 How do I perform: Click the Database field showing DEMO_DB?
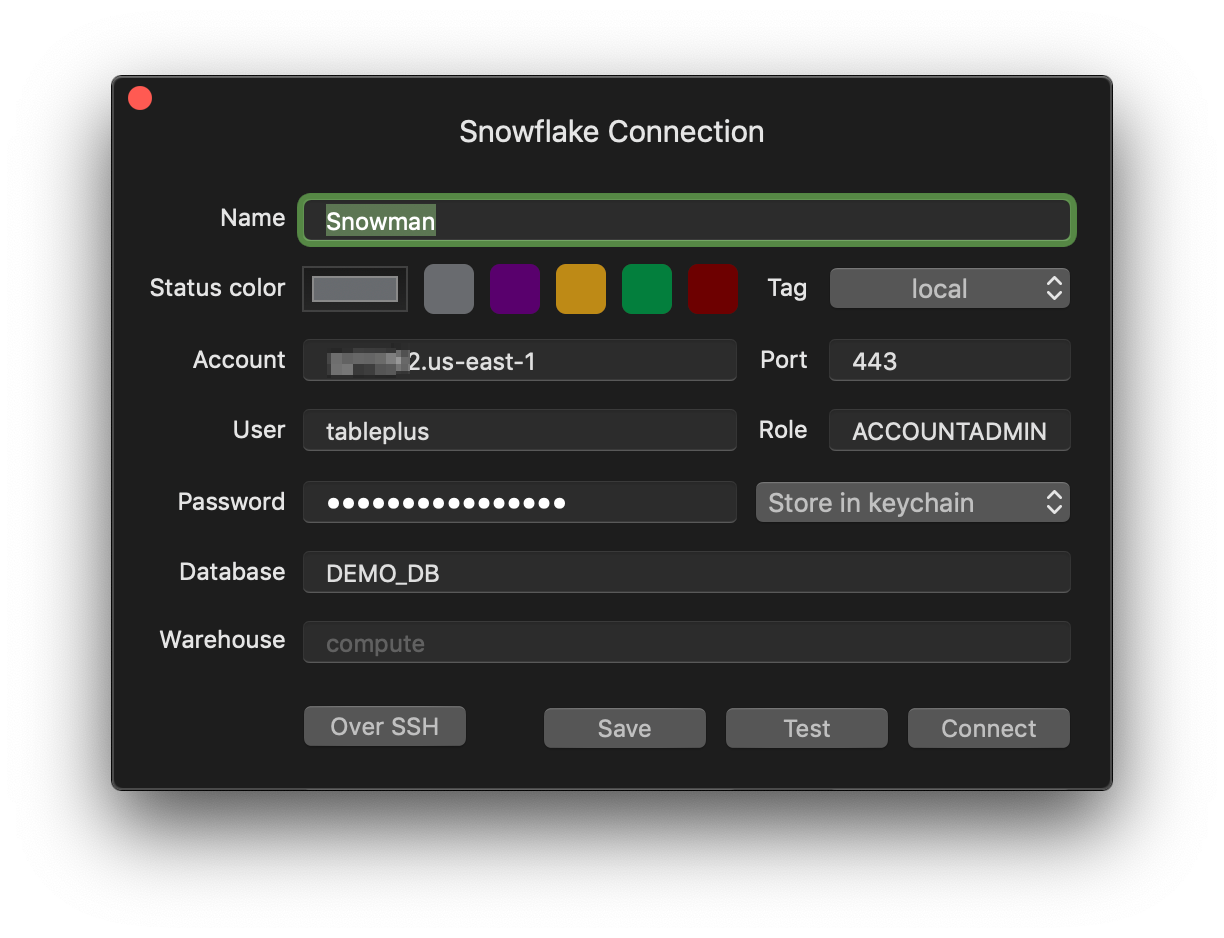[686, 572]
